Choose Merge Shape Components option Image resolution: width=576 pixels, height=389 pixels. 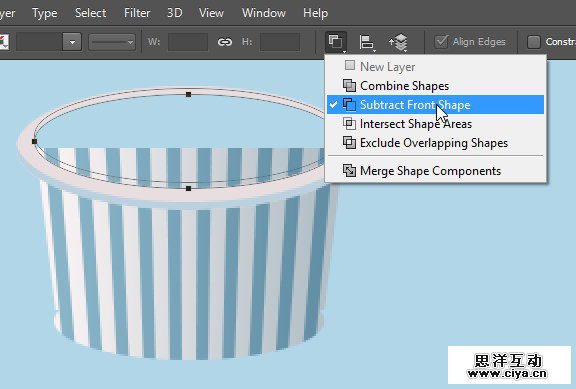pyautogui.click(x=435, y=171)
